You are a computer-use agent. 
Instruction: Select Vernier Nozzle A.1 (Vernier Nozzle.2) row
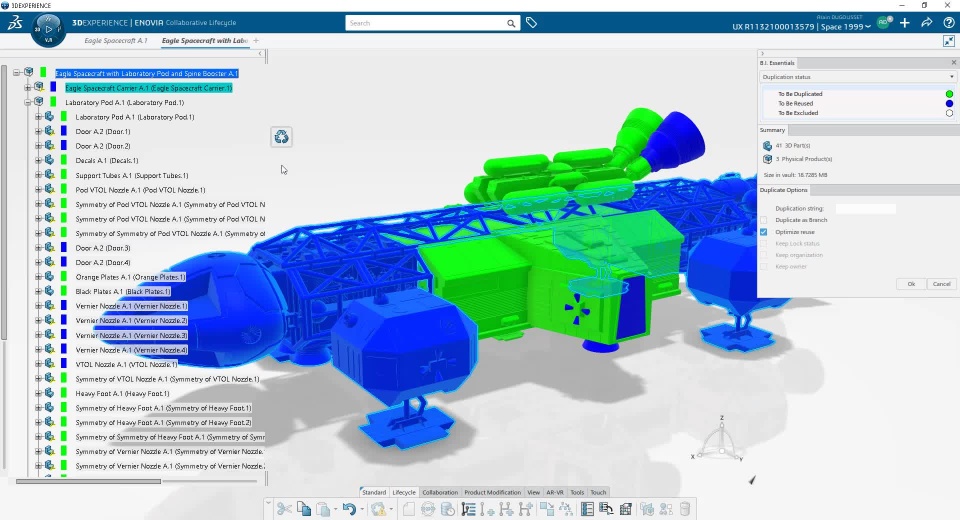coord(132,320)
